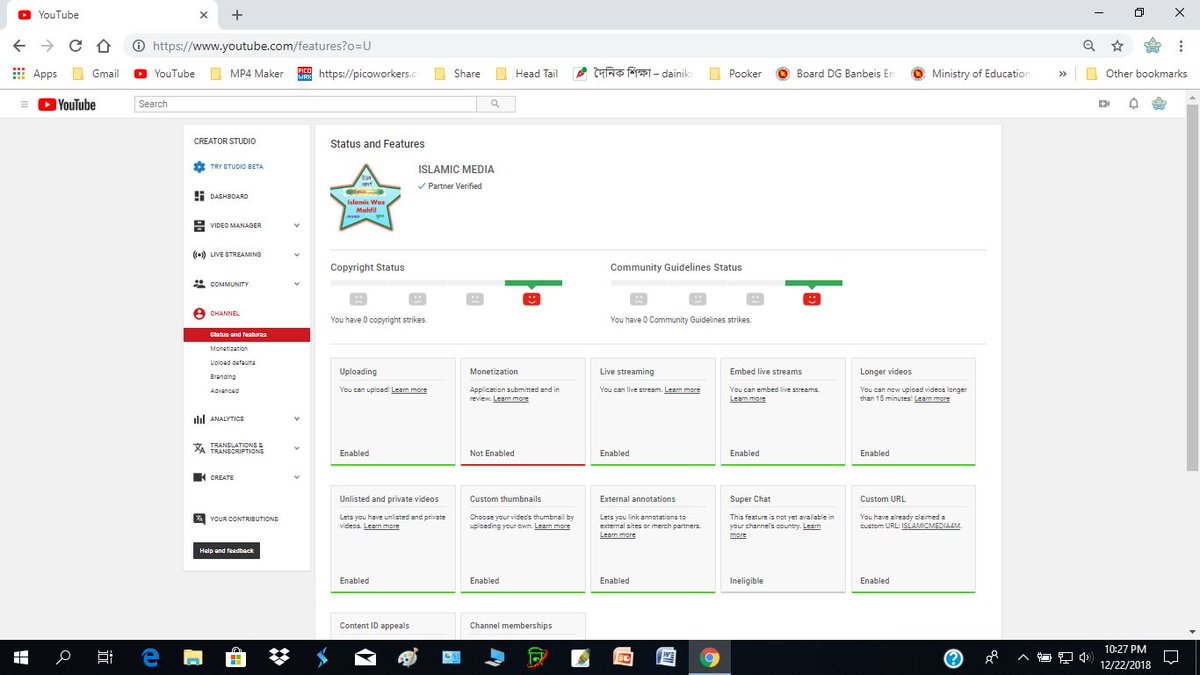Click Learn more in the Monetization card
This screenshot has width=1200, height=675.
[x=511, y=399]
